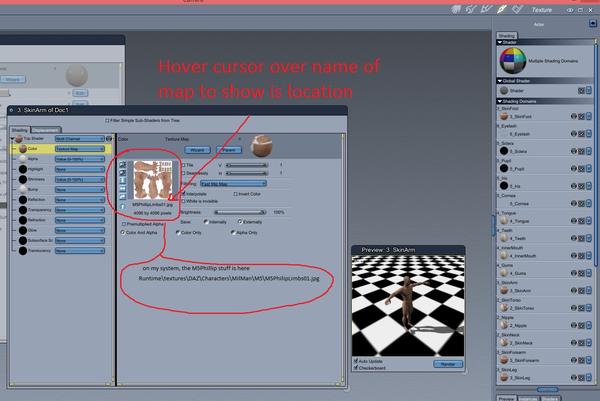Click the Render button in Preview window
This screenshot has width=600, height=401.
point(448,364)
